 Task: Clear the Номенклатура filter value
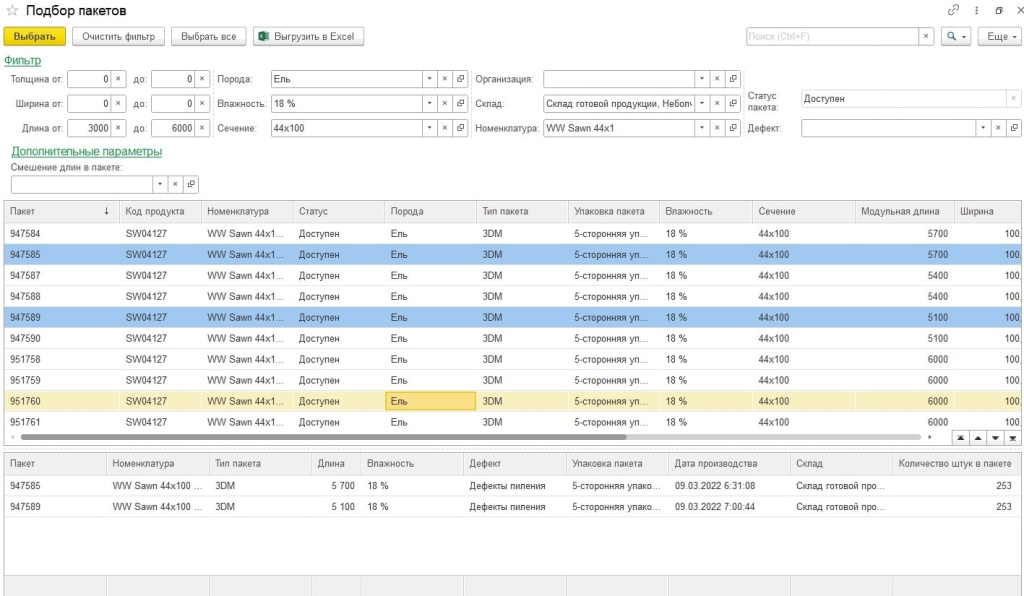coord(717,128)
